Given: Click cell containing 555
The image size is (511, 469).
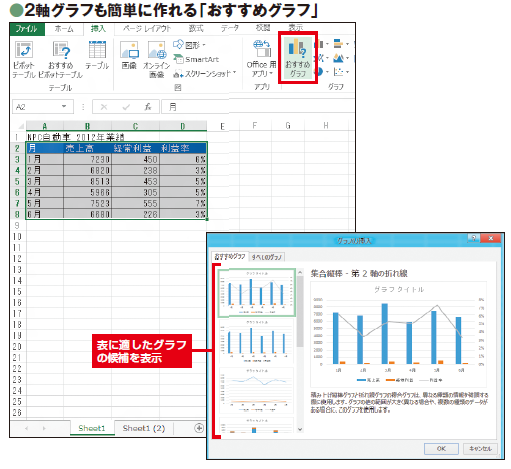Looking at the screenshot, I should pos(135,203).
